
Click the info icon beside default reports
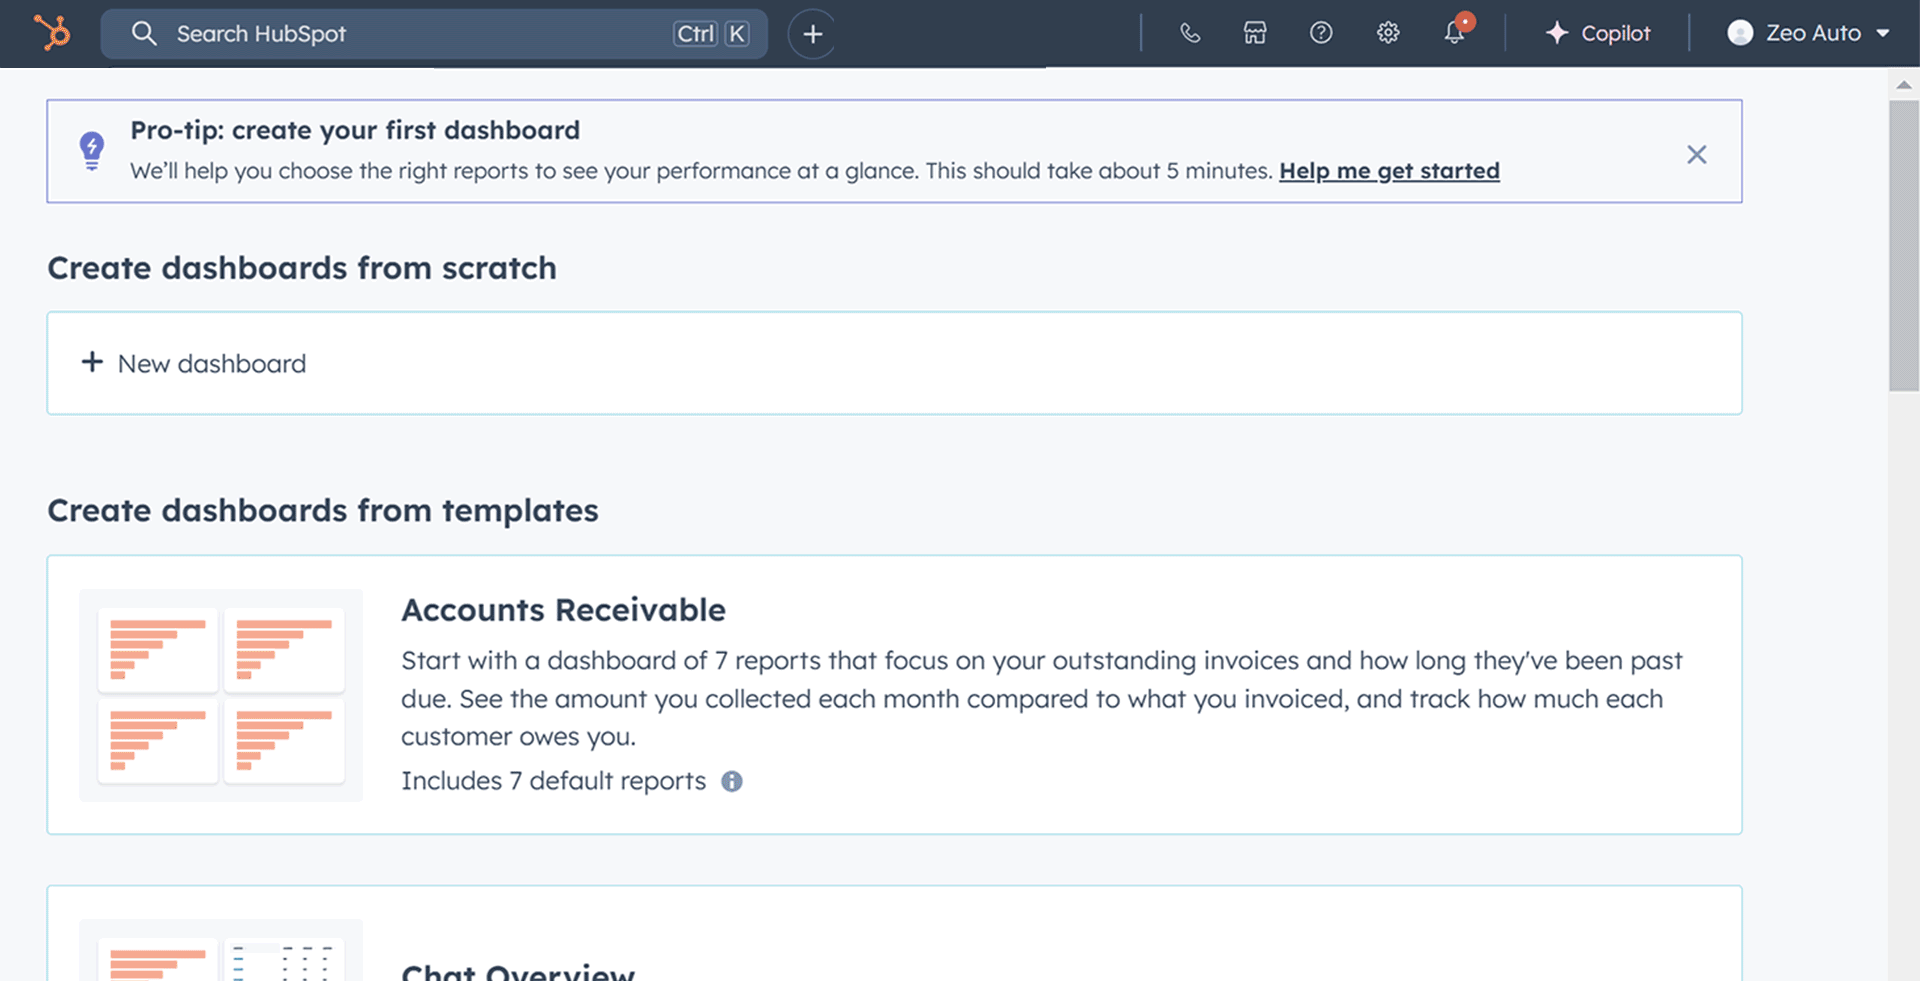pyautogui.click(x=732, y=781)
